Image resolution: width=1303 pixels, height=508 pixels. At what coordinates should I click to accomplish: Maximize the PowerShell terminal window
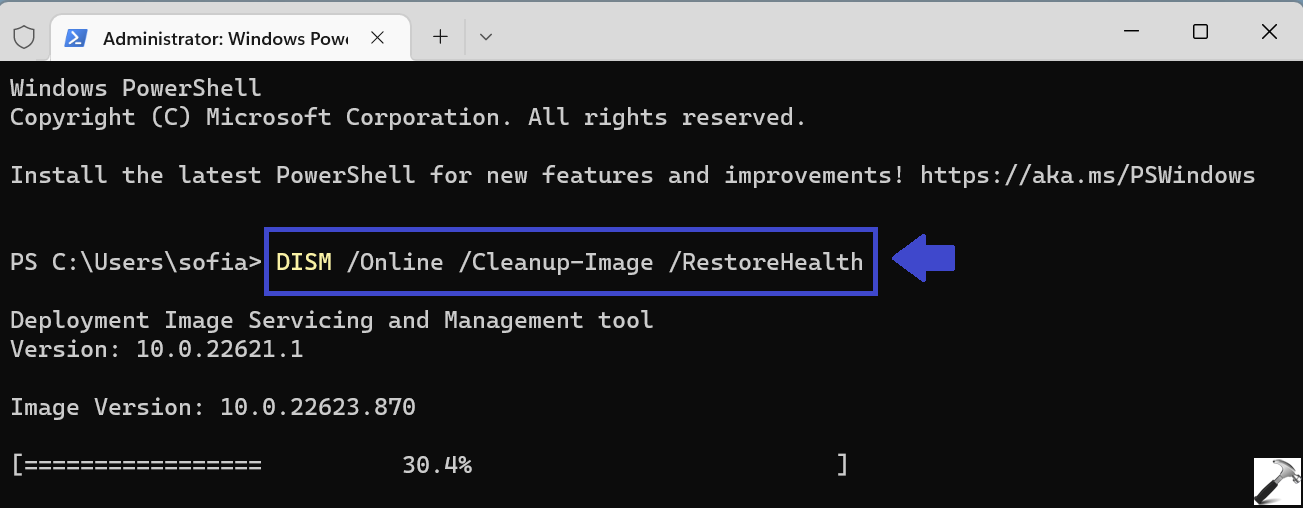[x=1200, y=32]
